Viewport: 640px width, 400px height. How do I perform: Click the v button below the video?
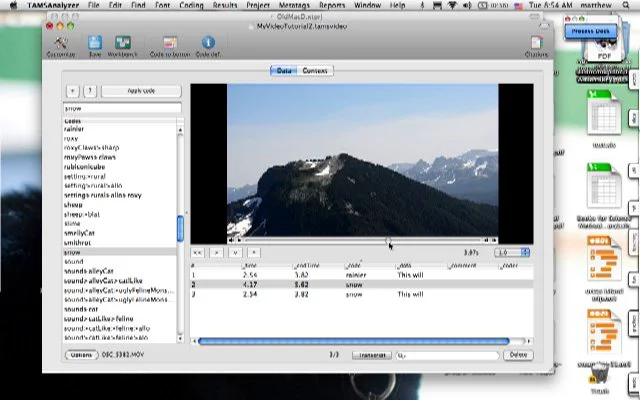(235, 253)
